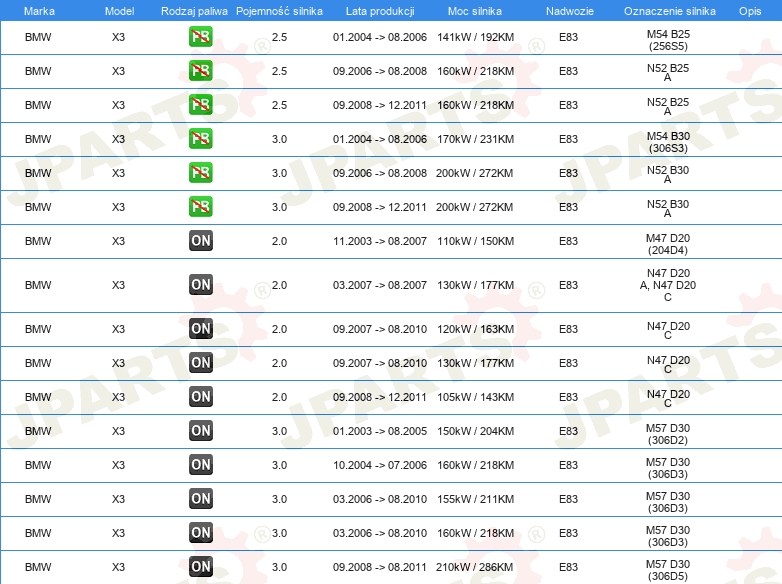Click engine code M57 D30 (306D2)
Viewport: 782px width, 584px height.
668,434
